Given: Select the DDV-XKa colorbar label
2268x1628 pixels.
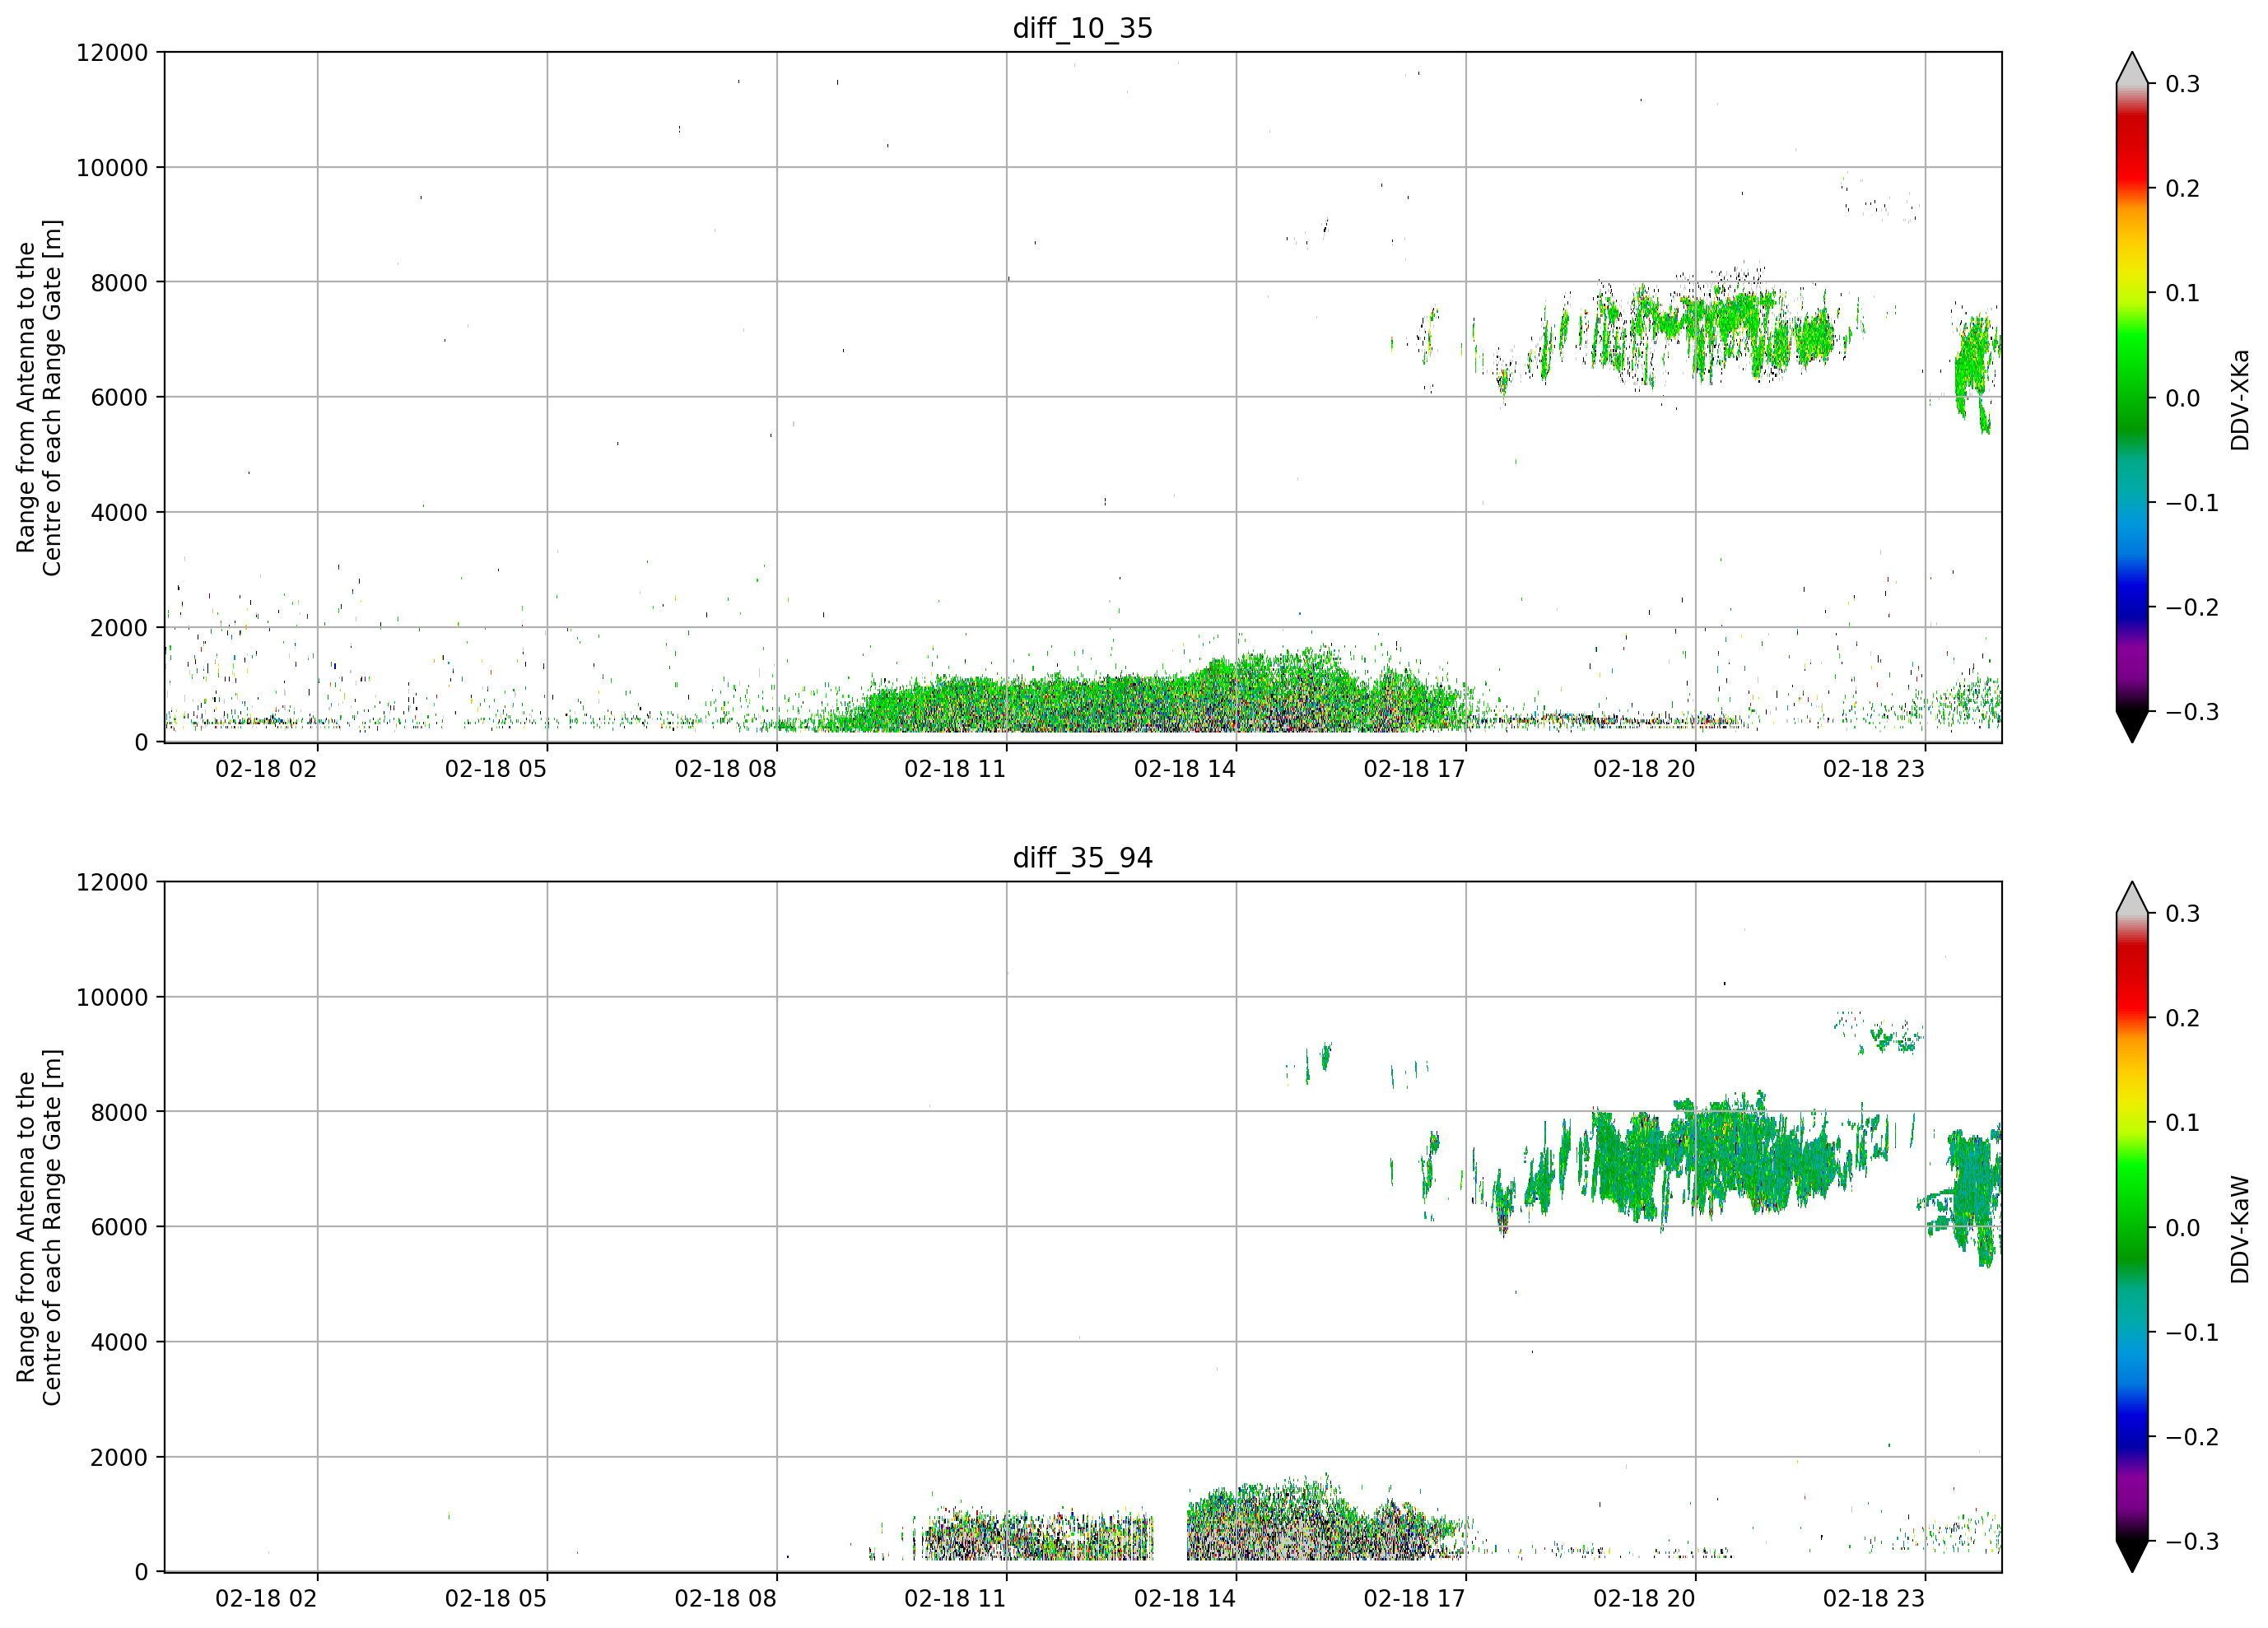Looking at the screenshot, I should [2240, 399].
